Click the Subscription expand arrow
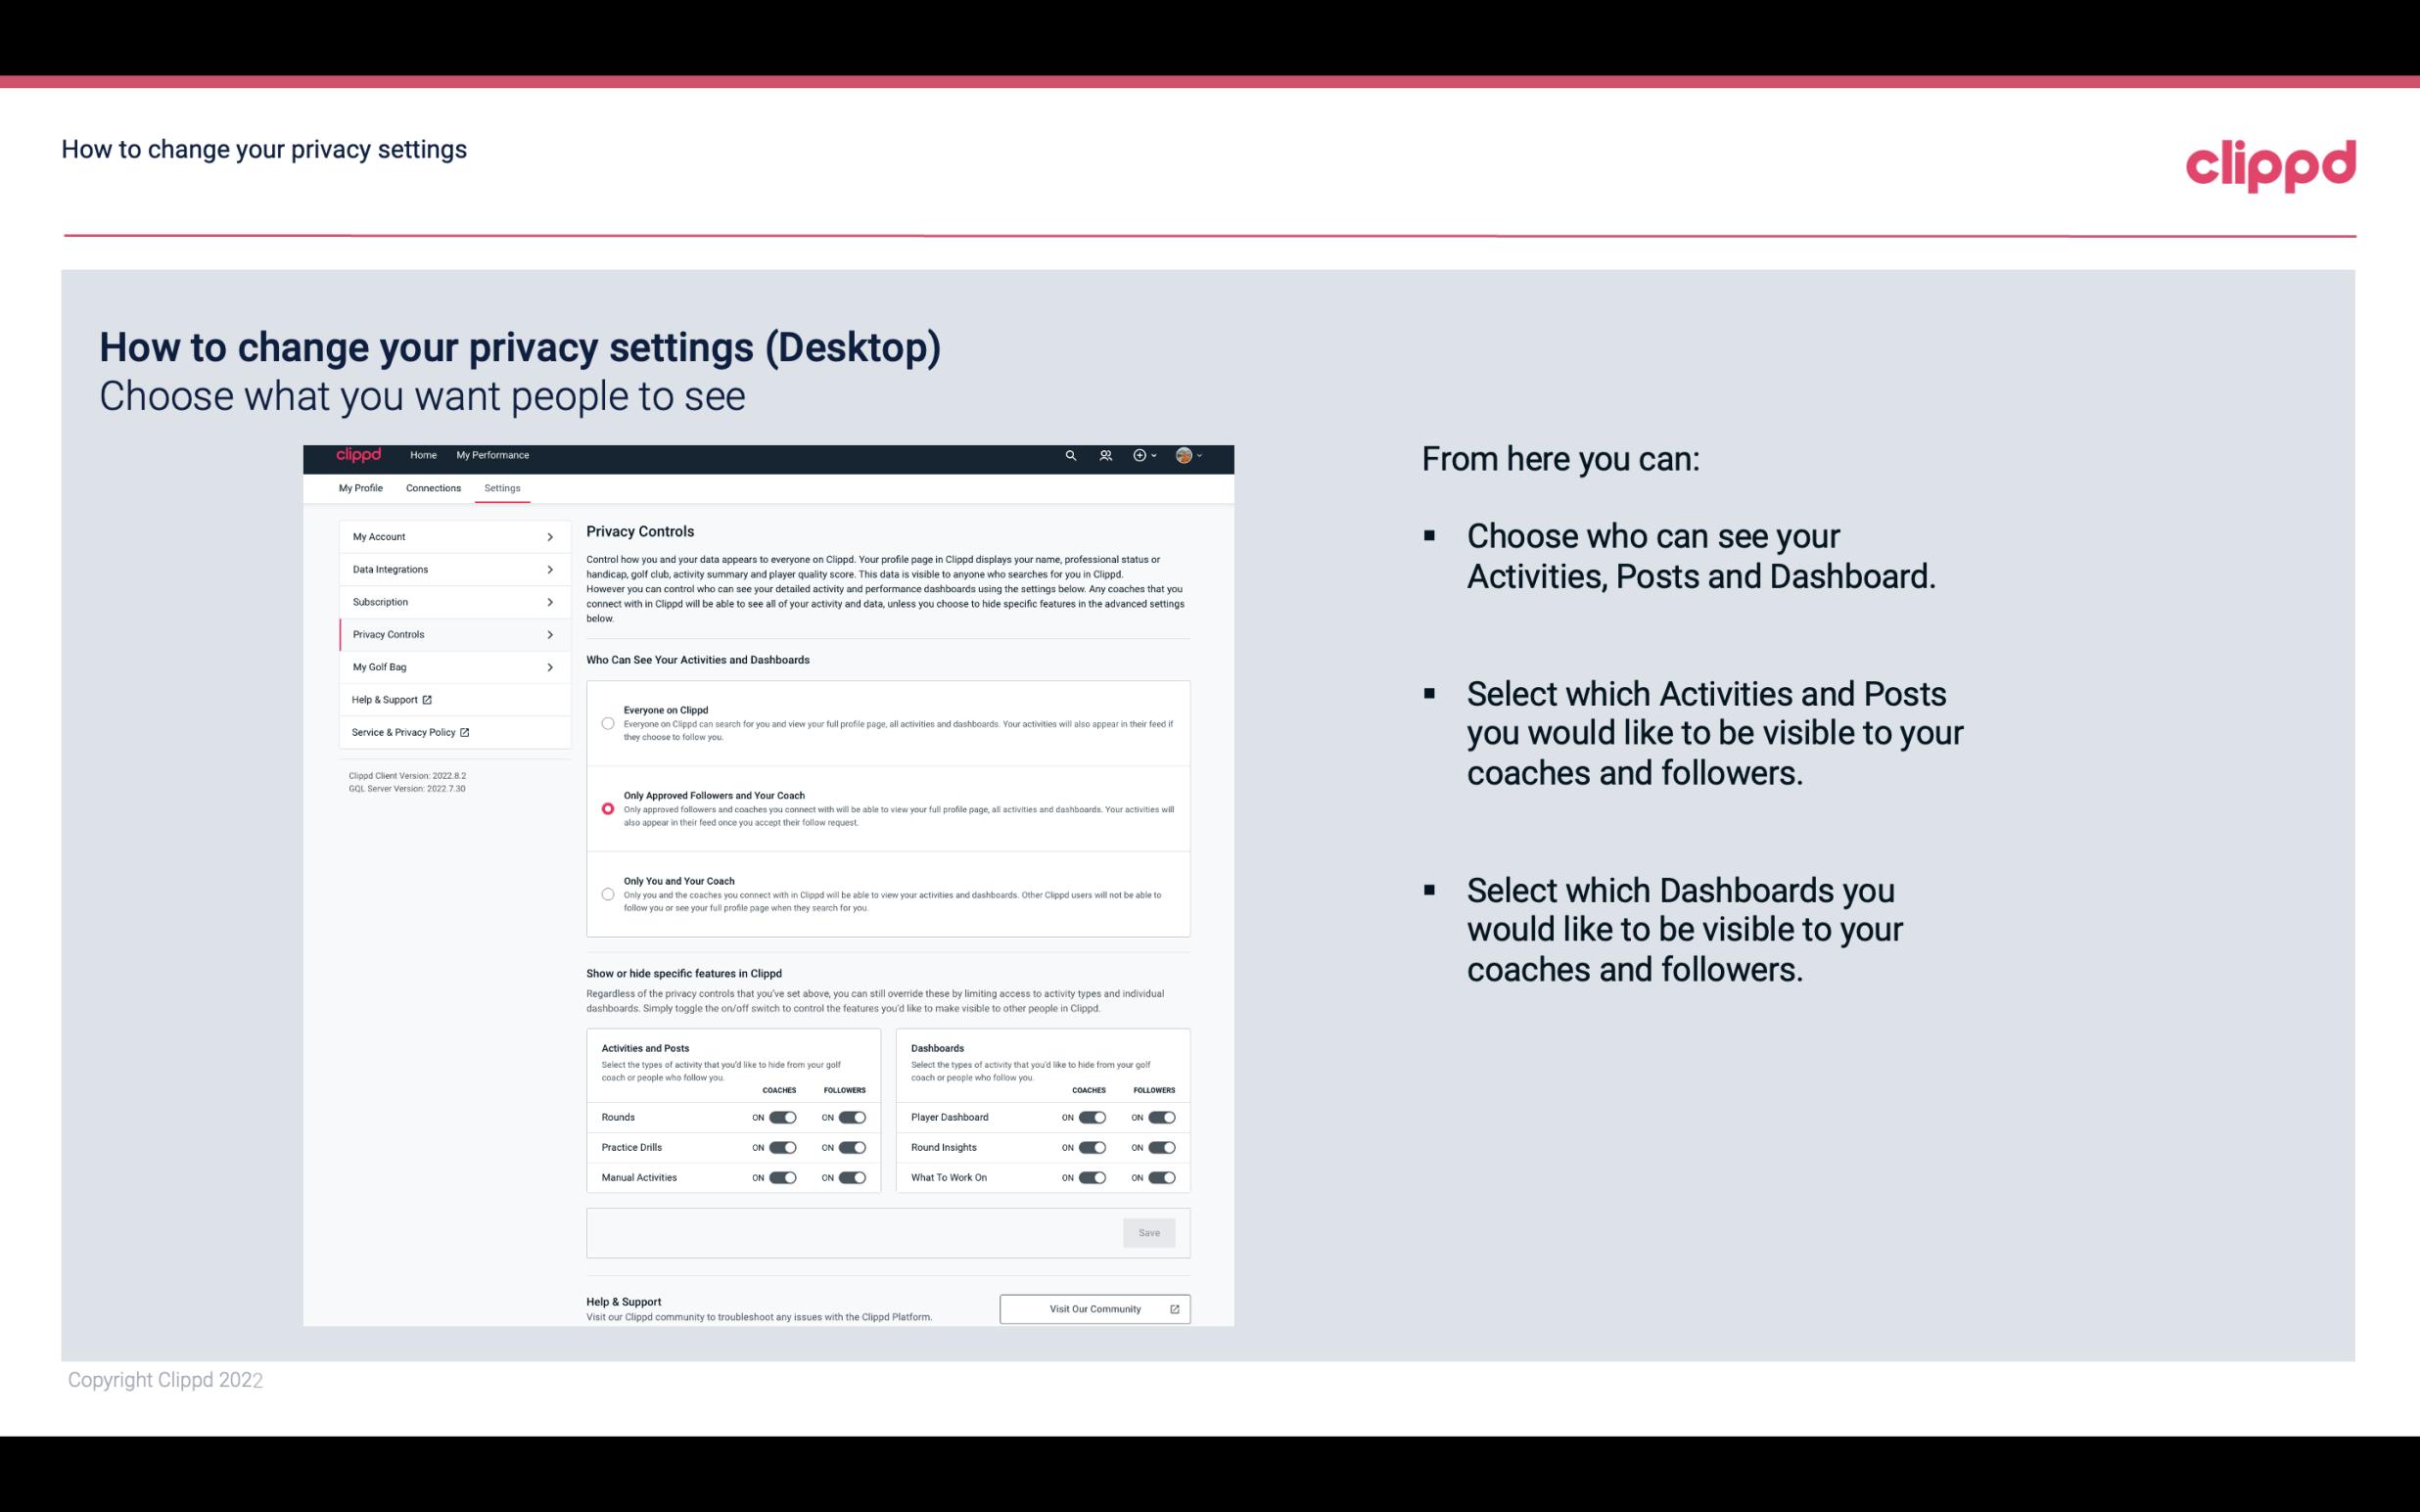 coord(552,603)
